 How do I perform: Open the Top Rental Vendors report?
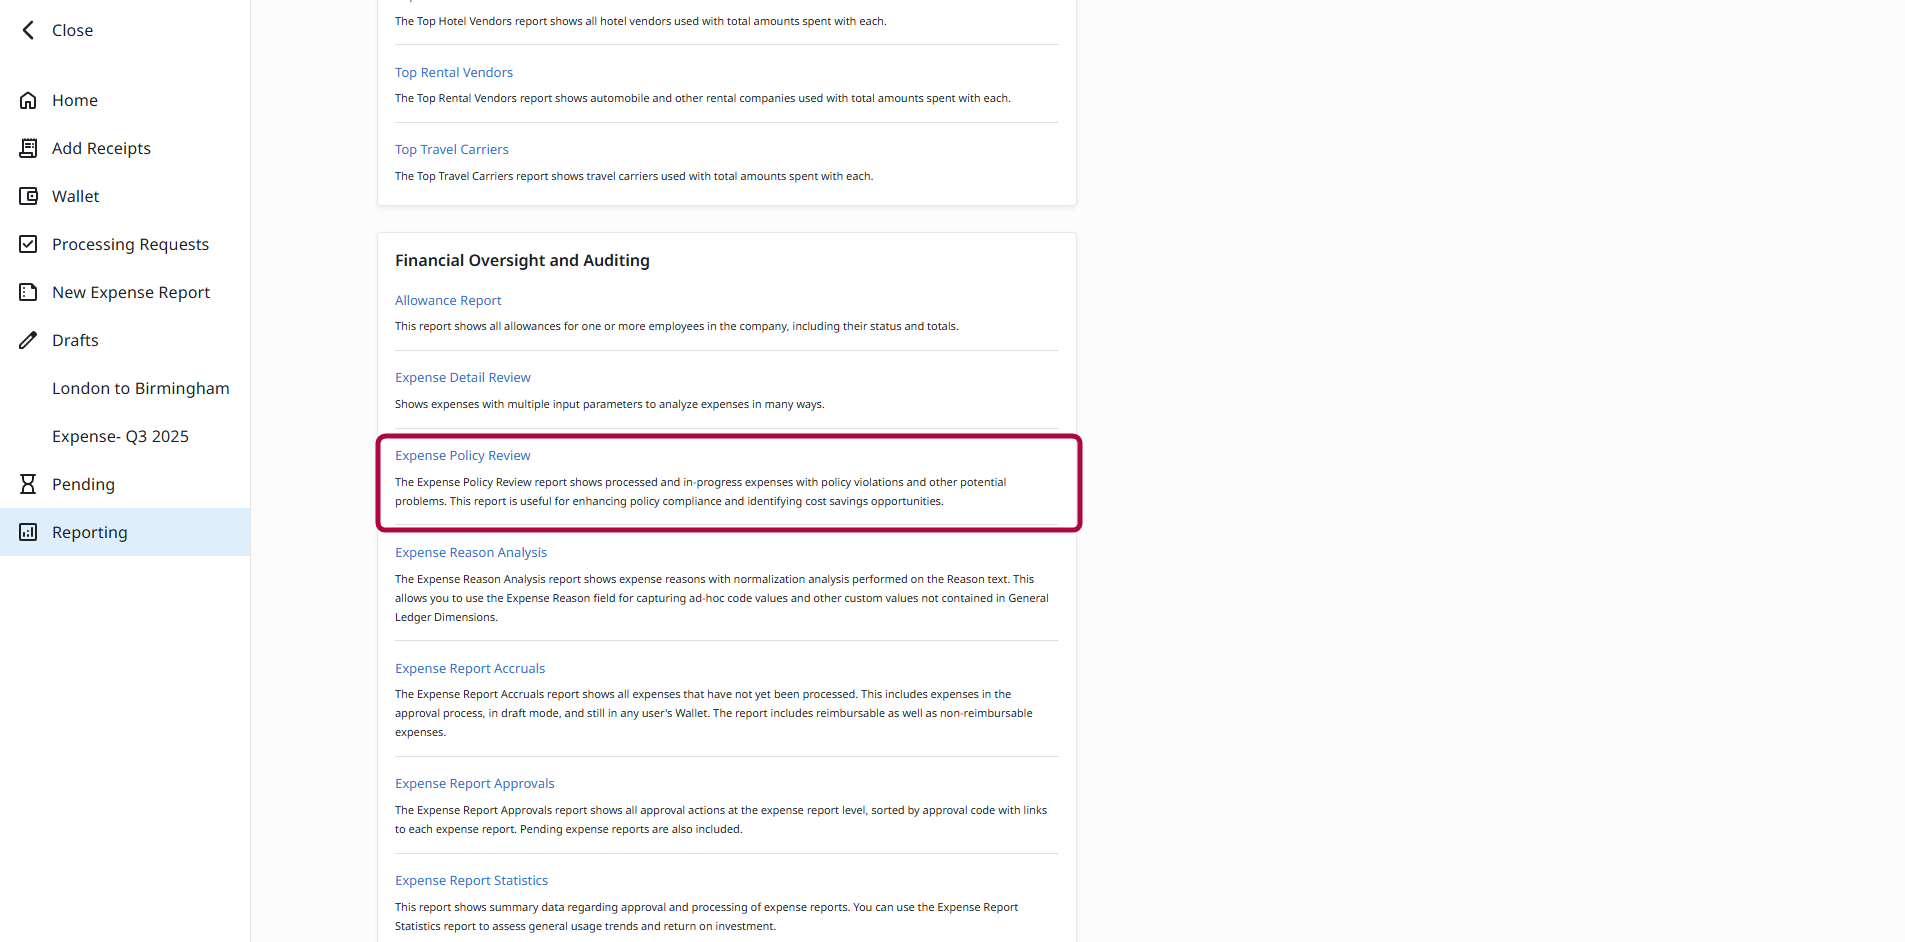point(453,72)
